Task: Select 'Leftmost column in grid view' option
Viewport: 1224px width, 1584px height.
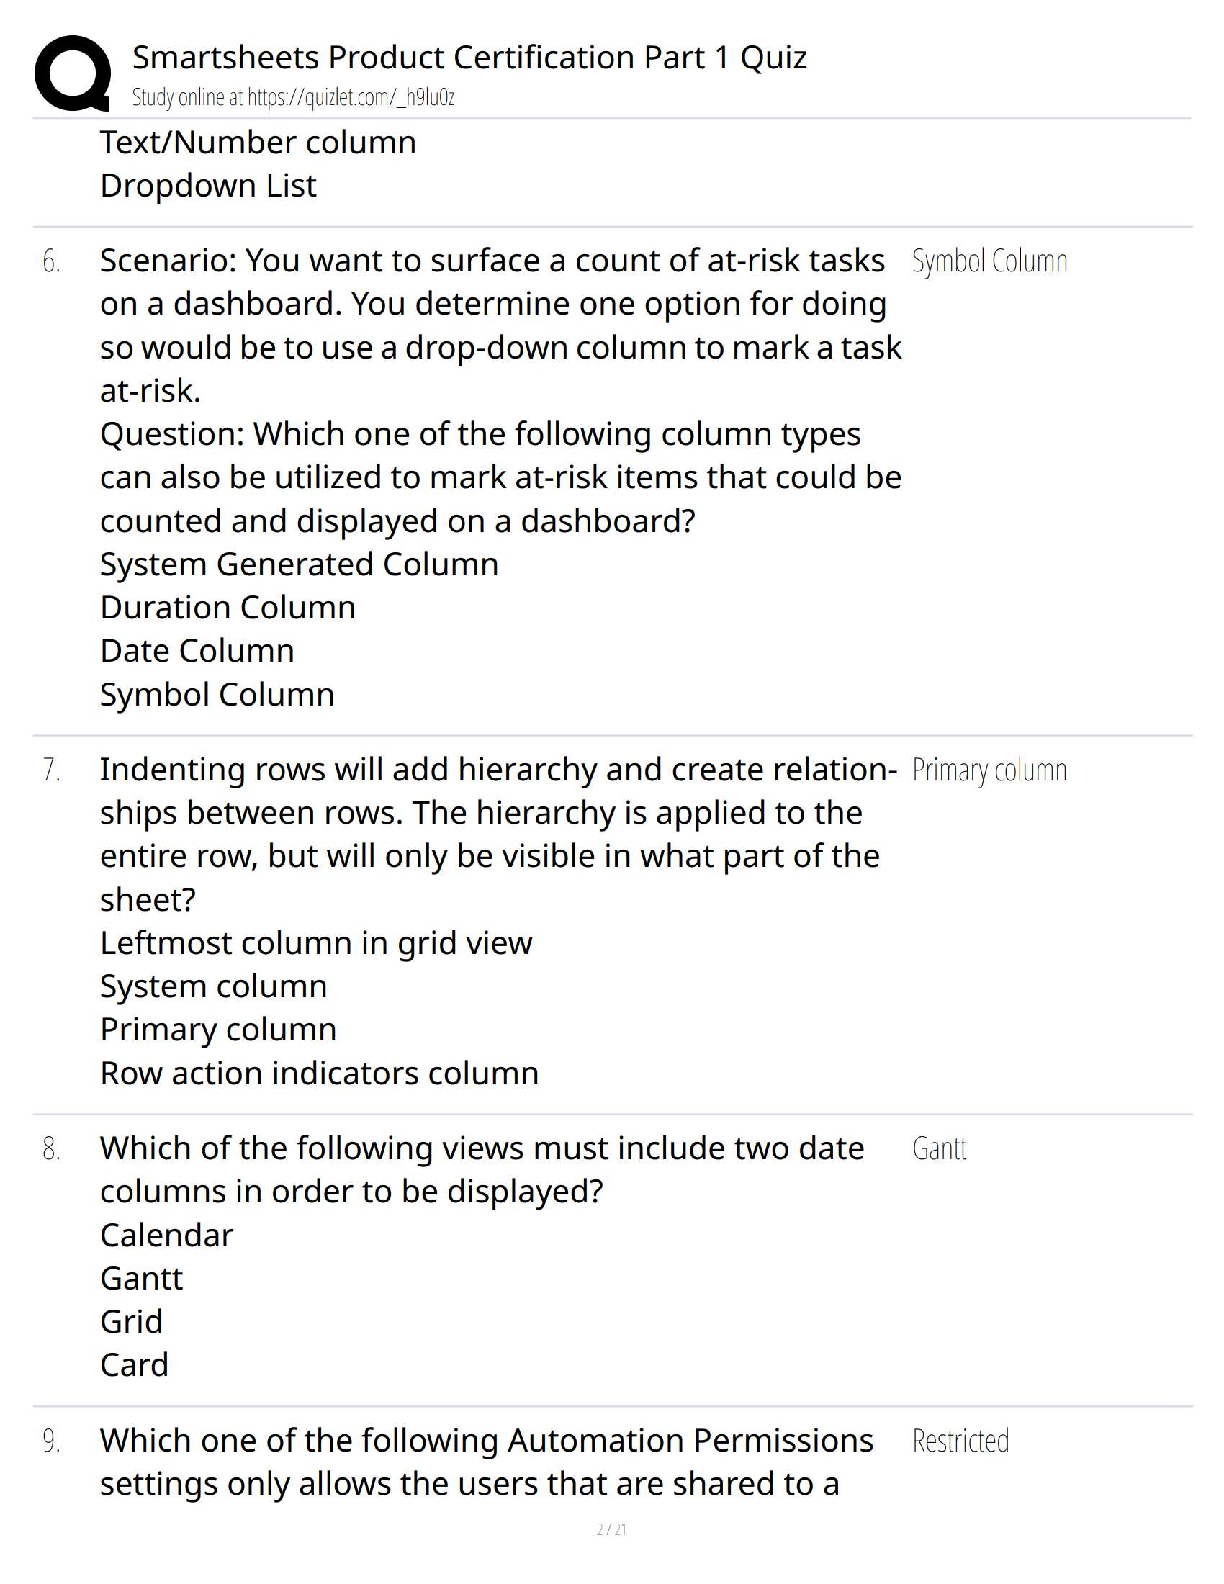Action: click(316, 943)
